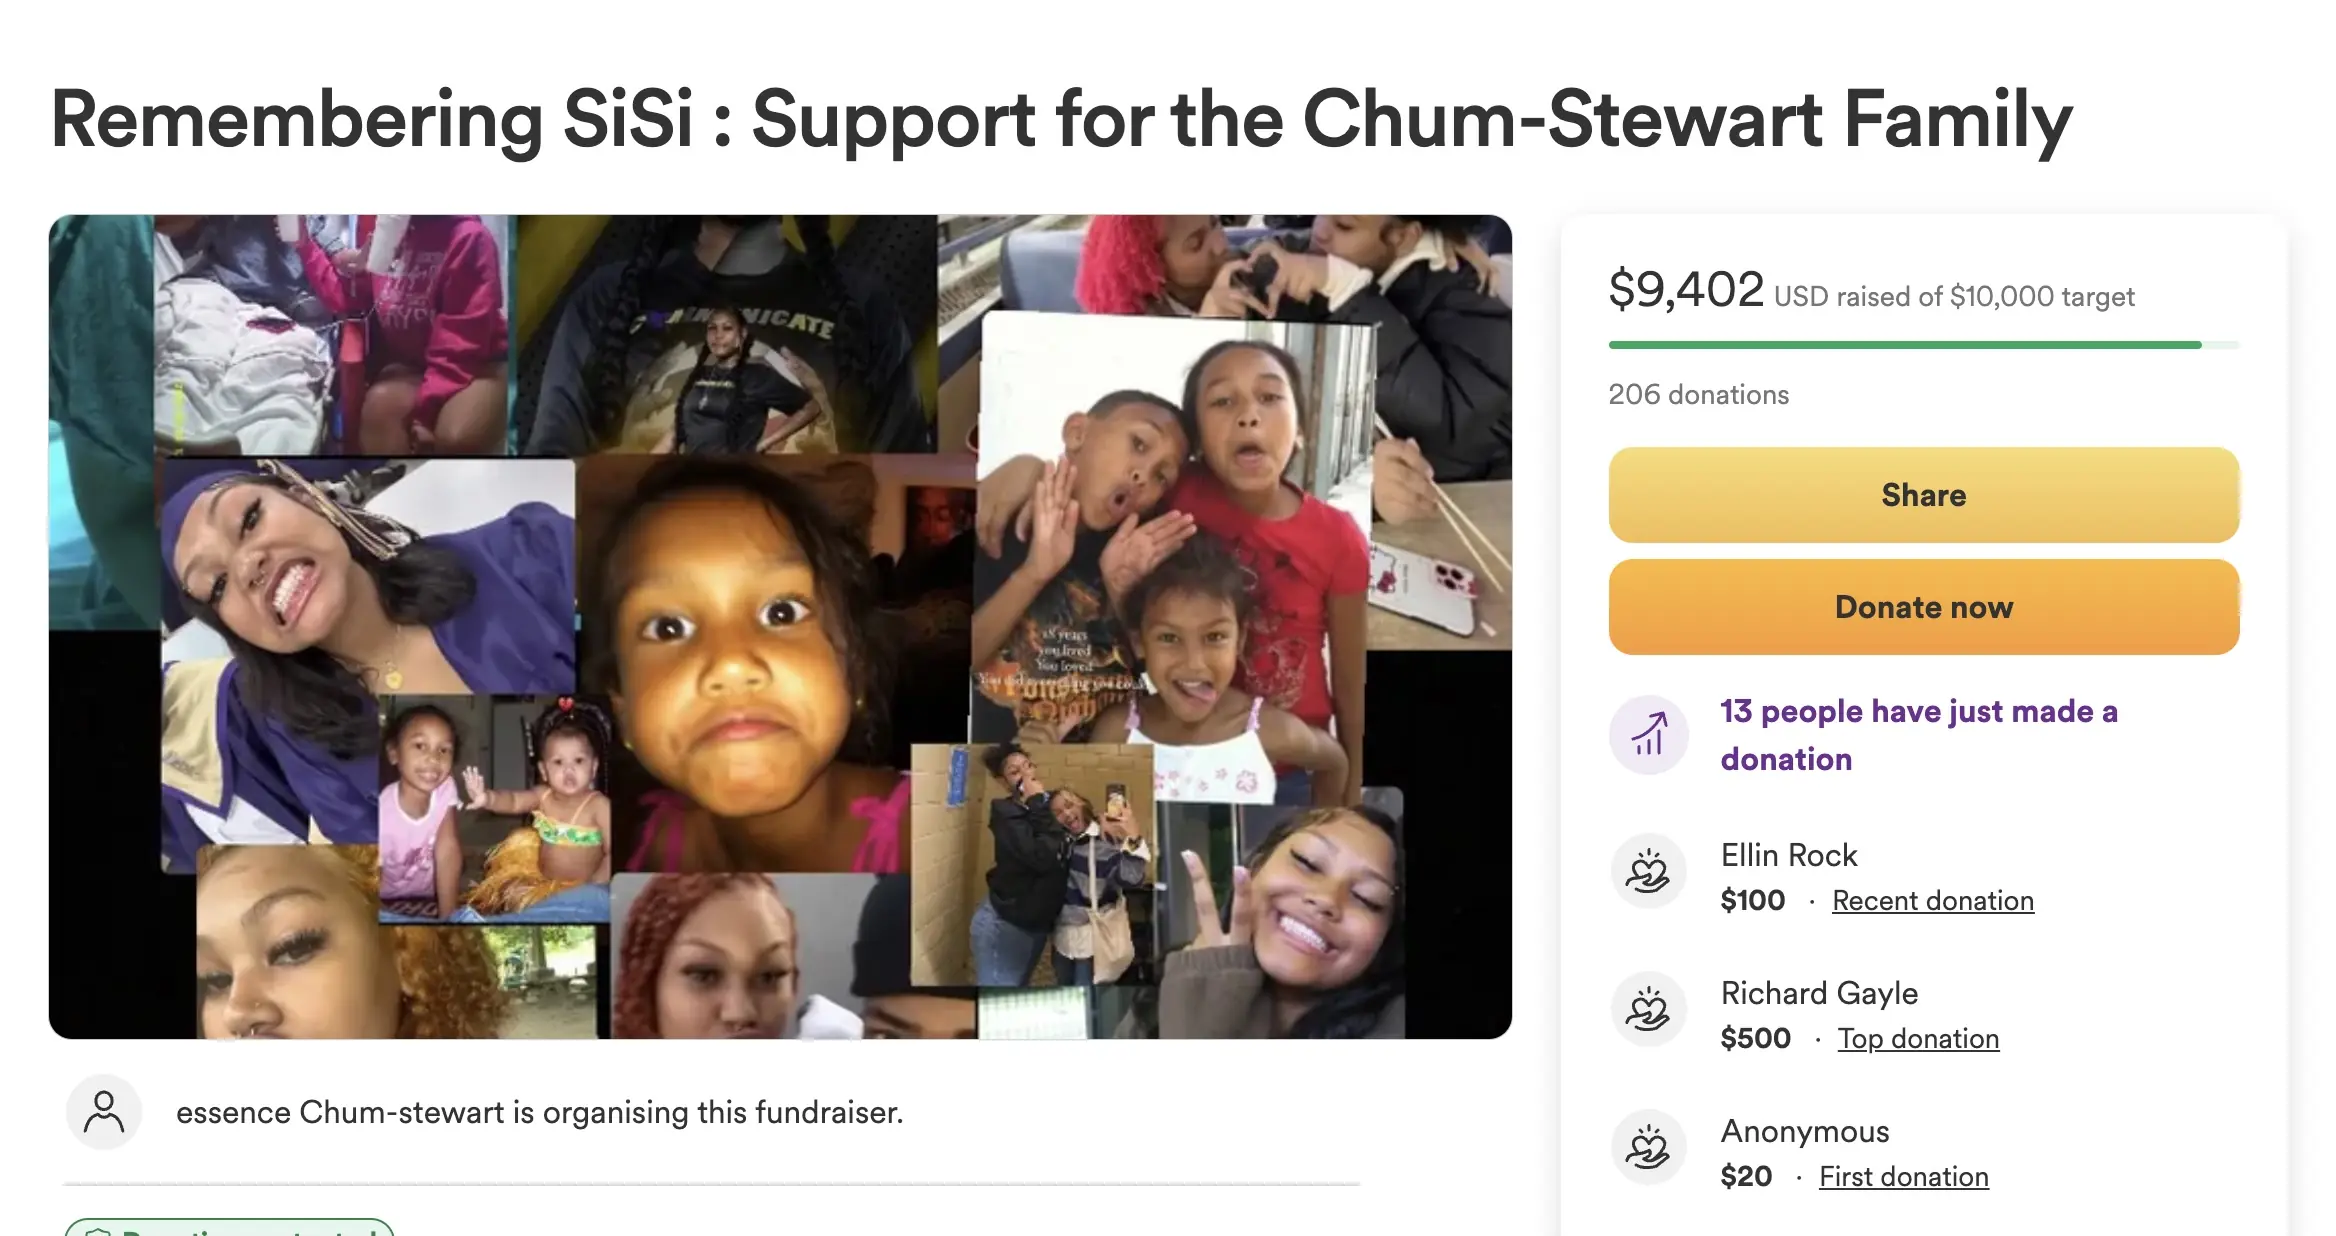Screen dimensions: 2336x1236
Task: Click the essence Chum-stewart organiser text
Action: coord(539,1112)
